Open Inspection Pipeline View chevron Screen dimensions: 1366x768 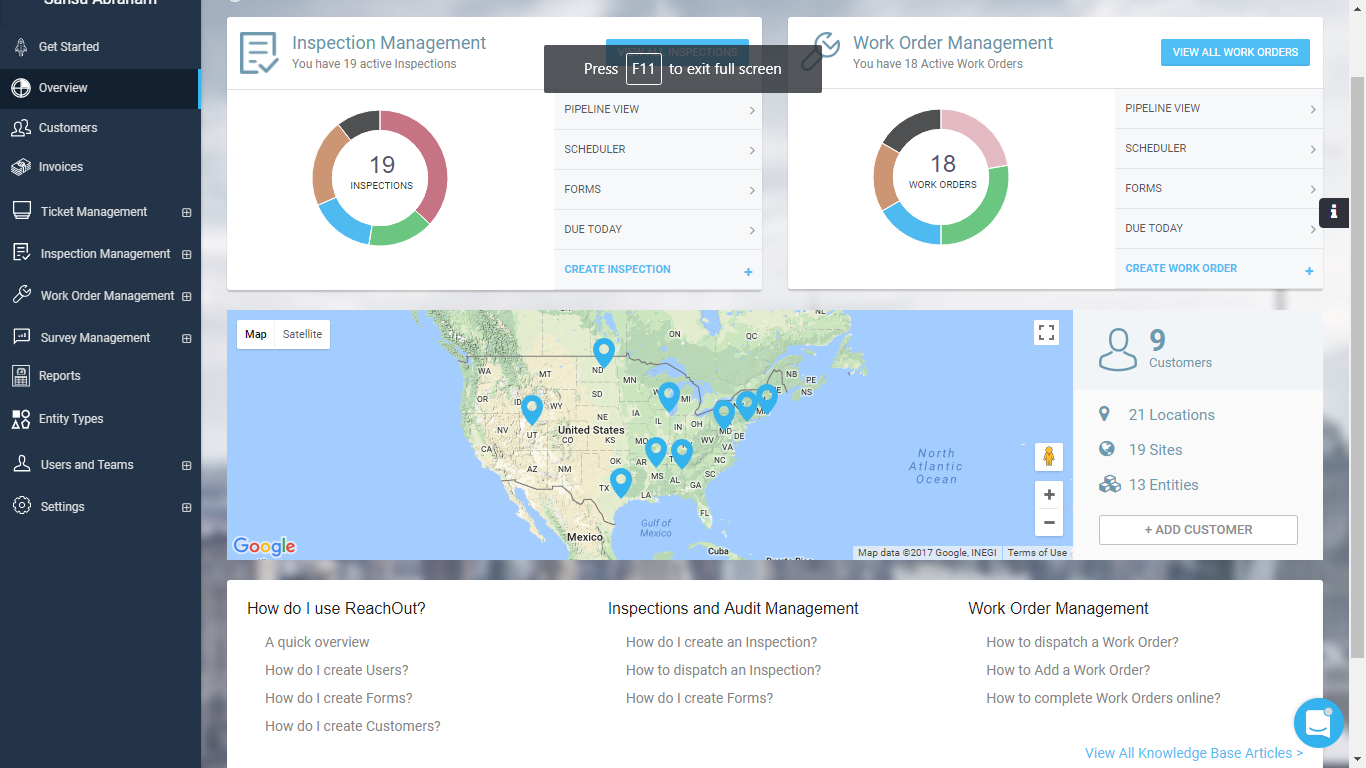752,110
